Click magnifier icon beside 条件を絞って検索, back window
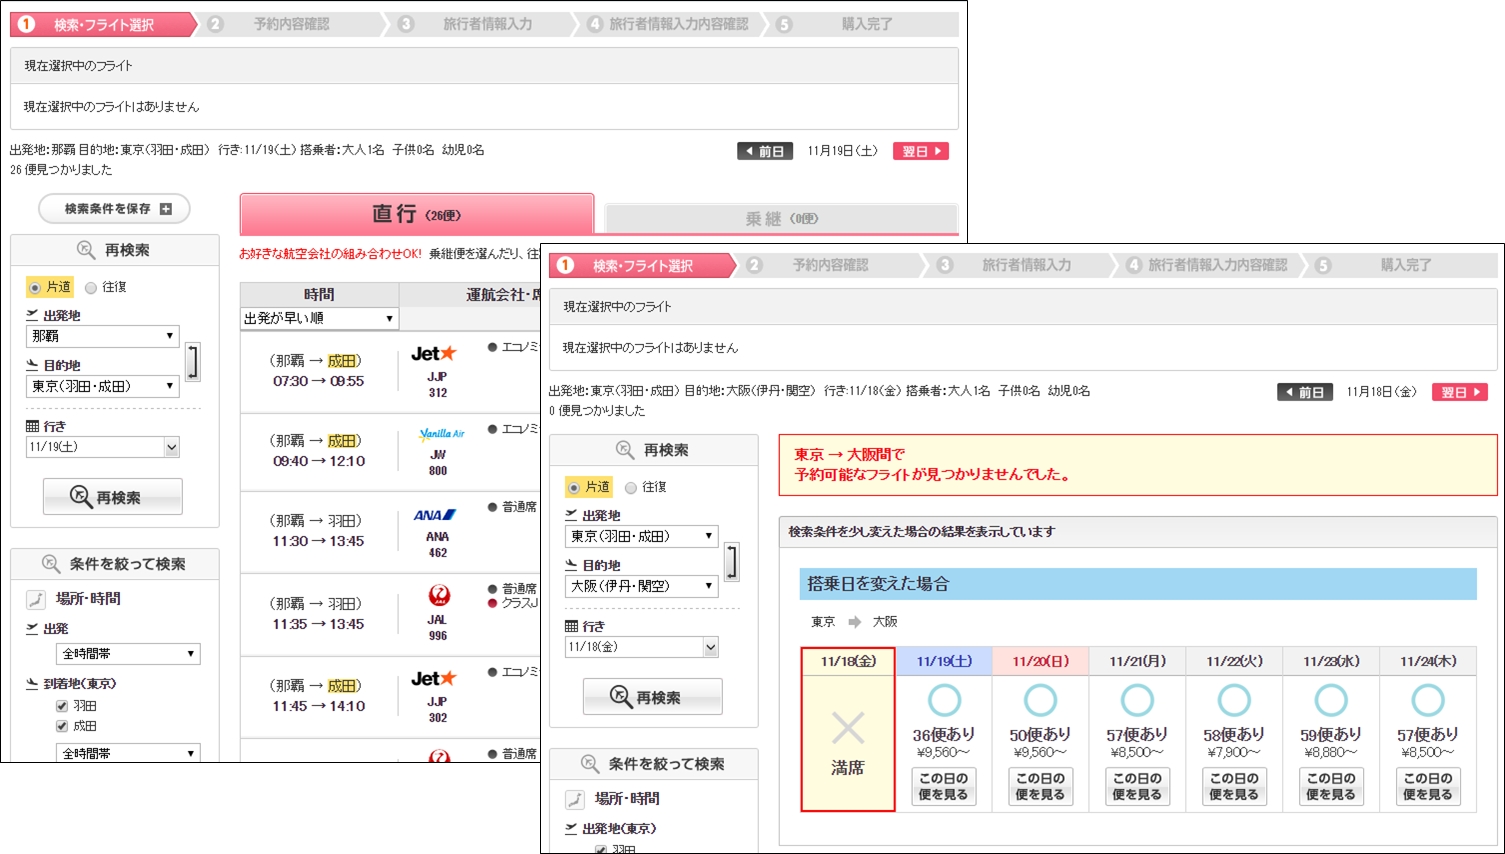Viewport: 1505px width, 854px height. coord(51,563)
